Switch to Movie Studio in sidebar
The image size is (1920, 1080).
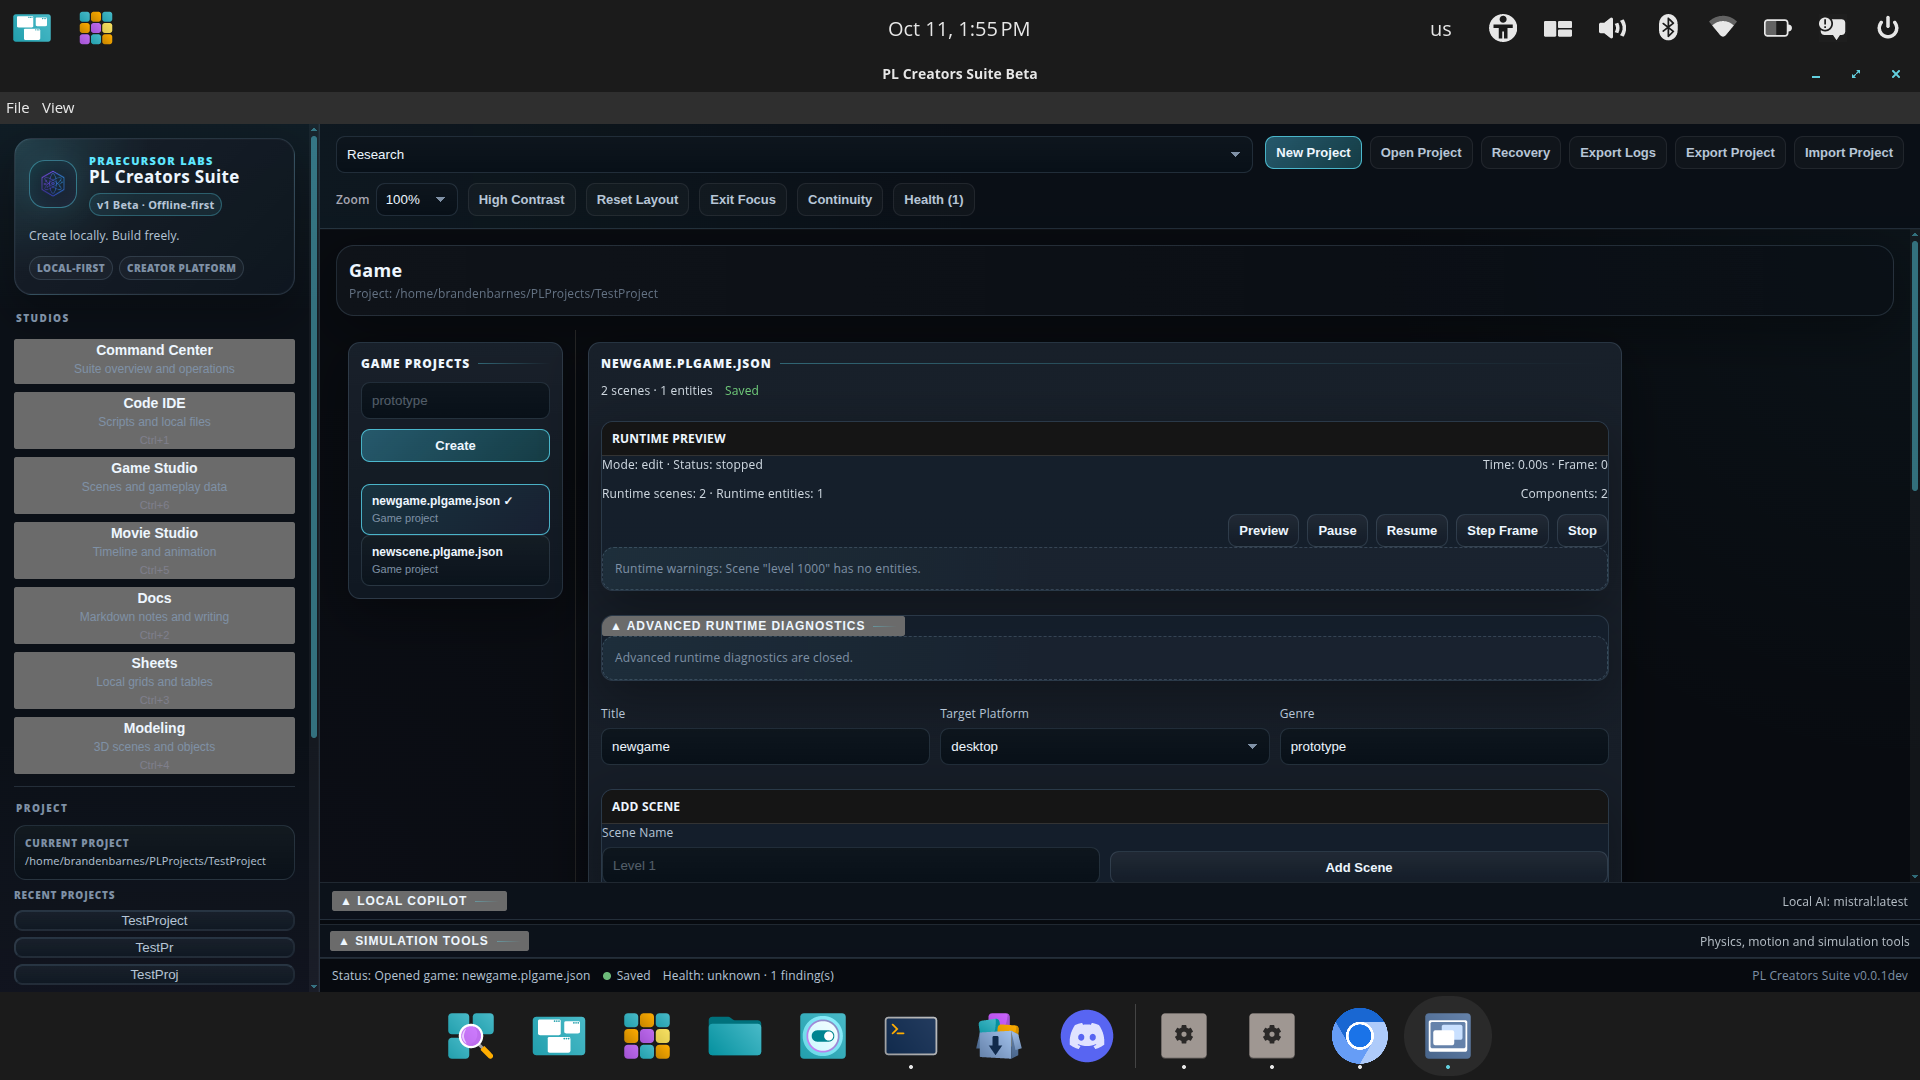154,550
